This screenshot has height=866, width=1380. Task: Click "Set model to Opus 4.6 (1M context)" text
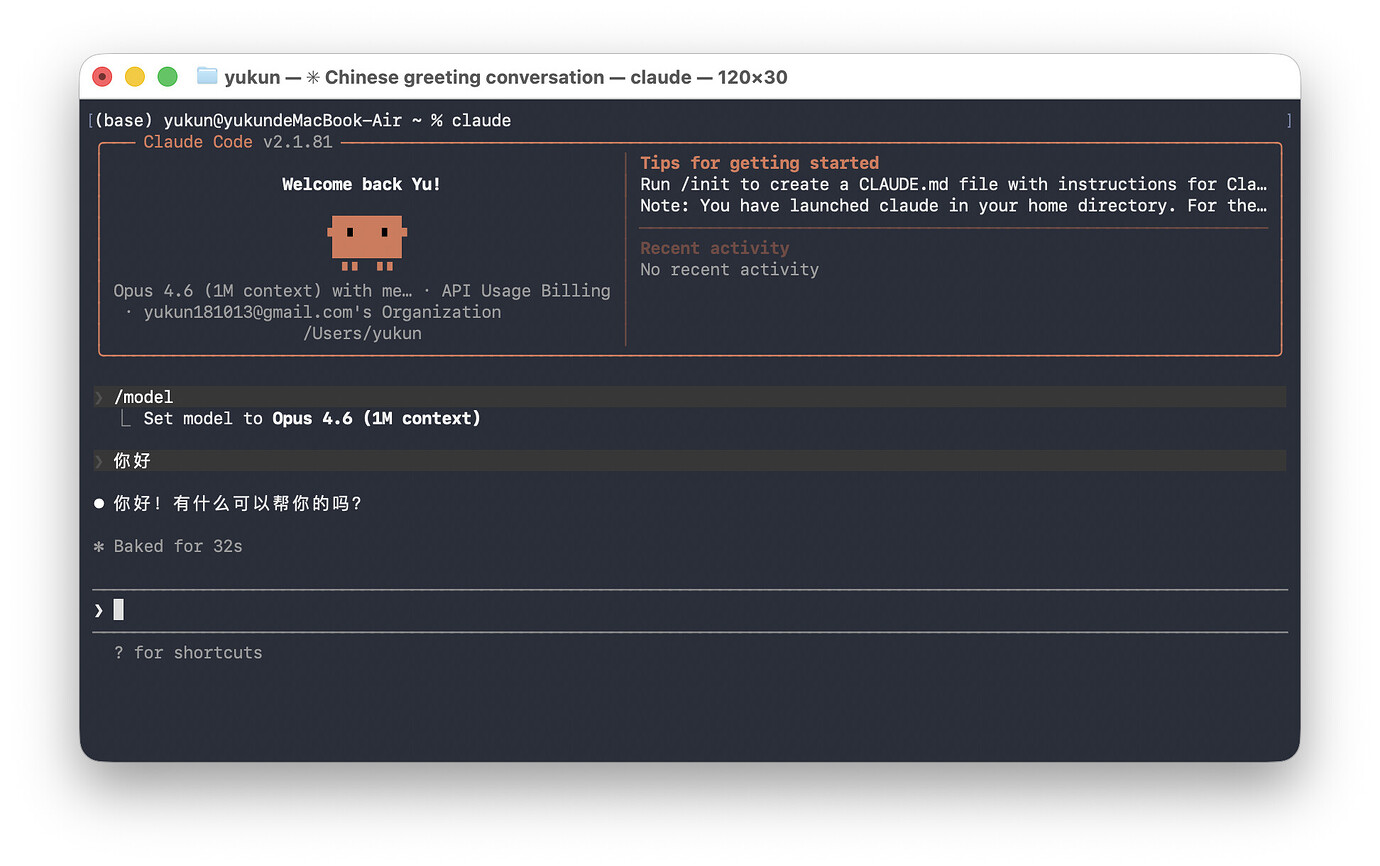[x=312, y=419]
